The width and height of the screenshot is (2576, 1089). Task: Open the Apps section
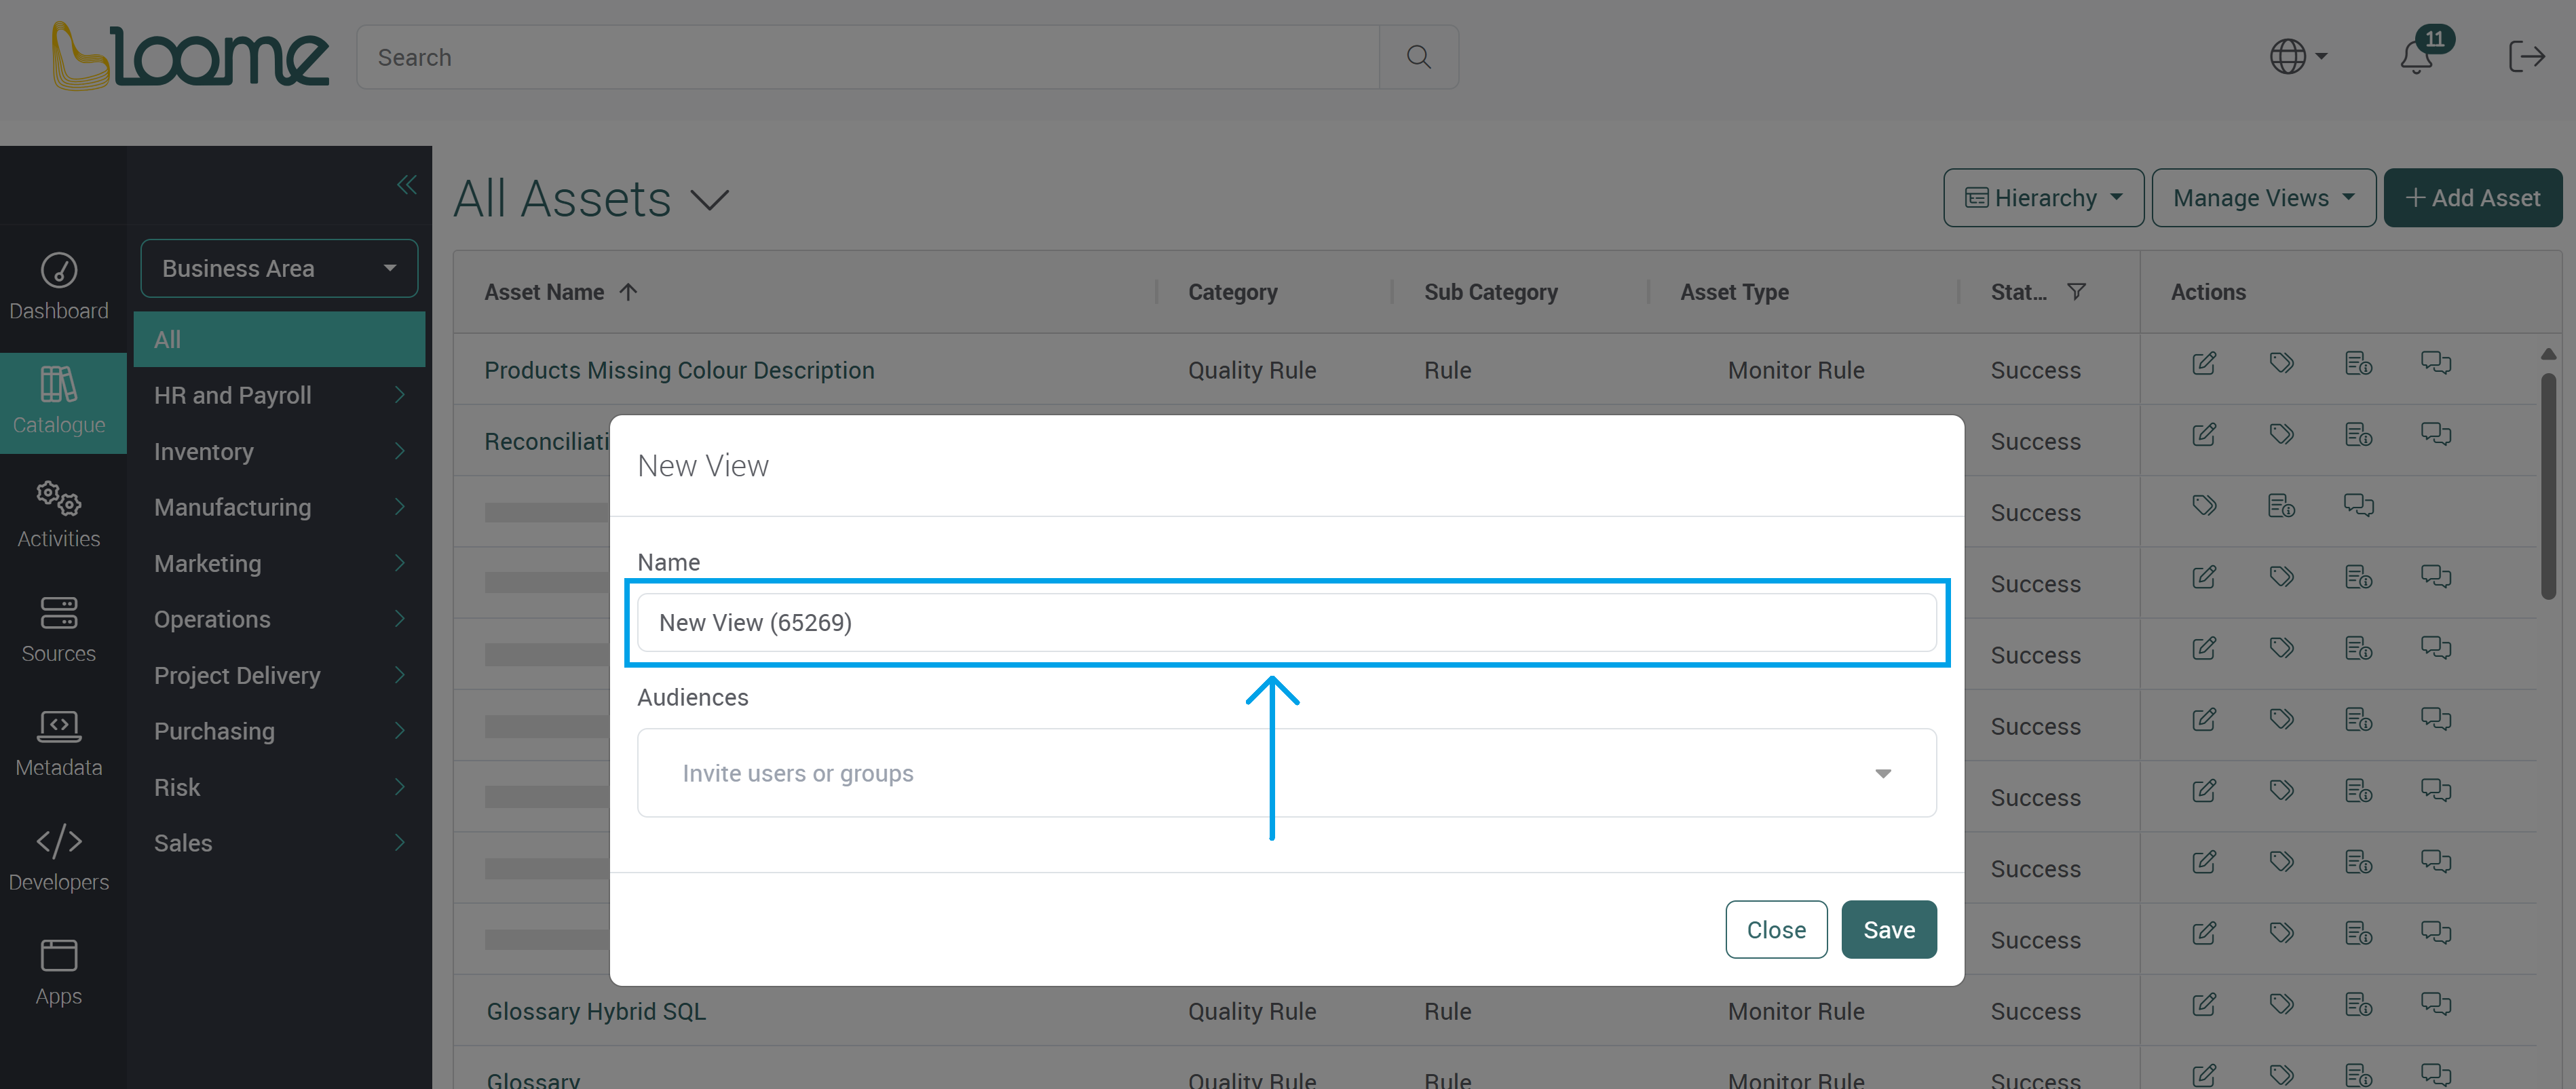tap(59, 972)
